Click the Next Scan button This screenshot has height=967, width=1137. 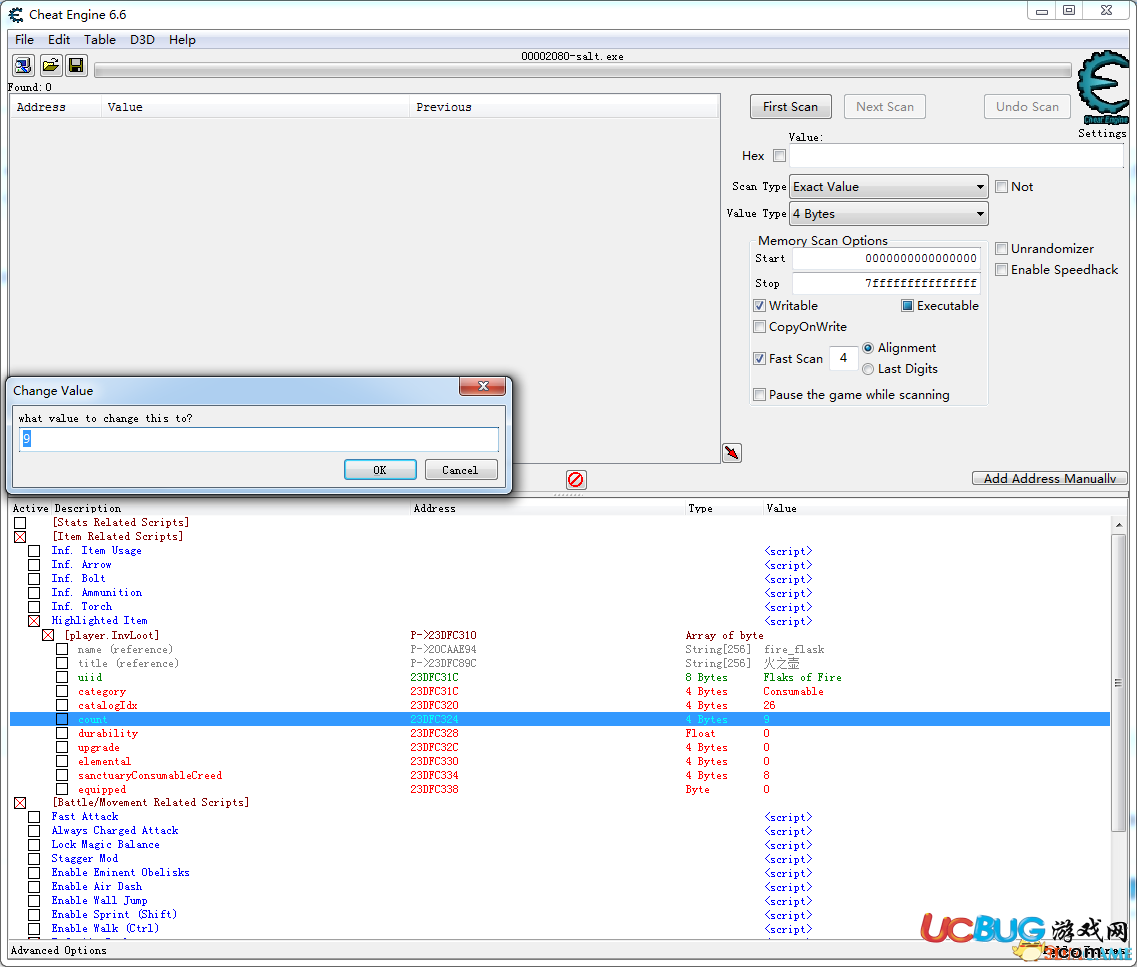[885, 107]
